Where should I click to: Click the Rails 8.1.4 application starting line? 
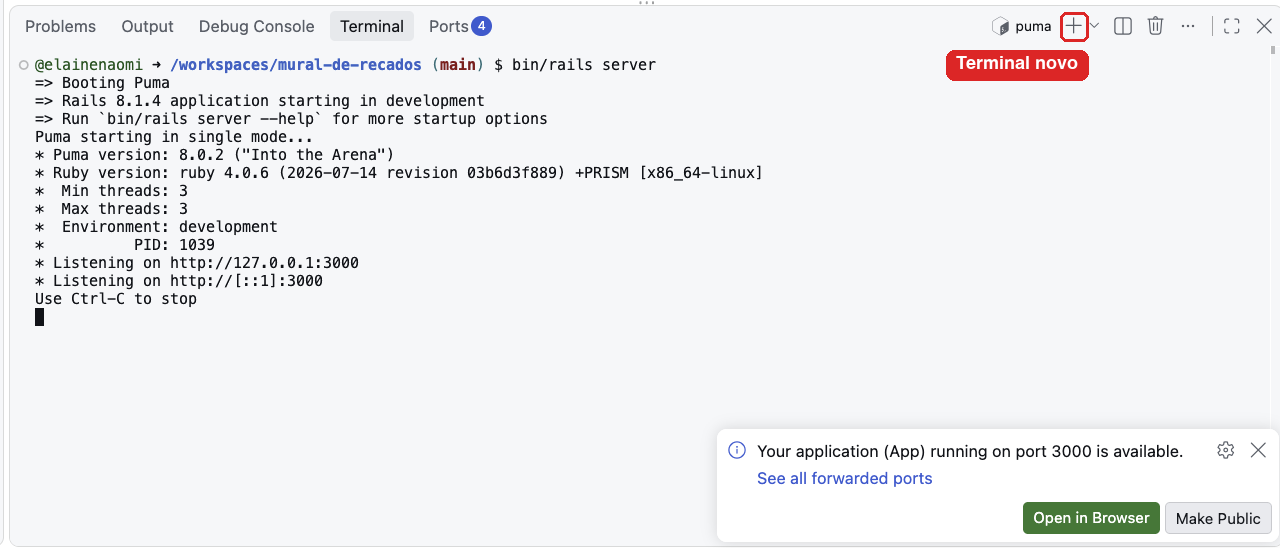tap(260, 101)
